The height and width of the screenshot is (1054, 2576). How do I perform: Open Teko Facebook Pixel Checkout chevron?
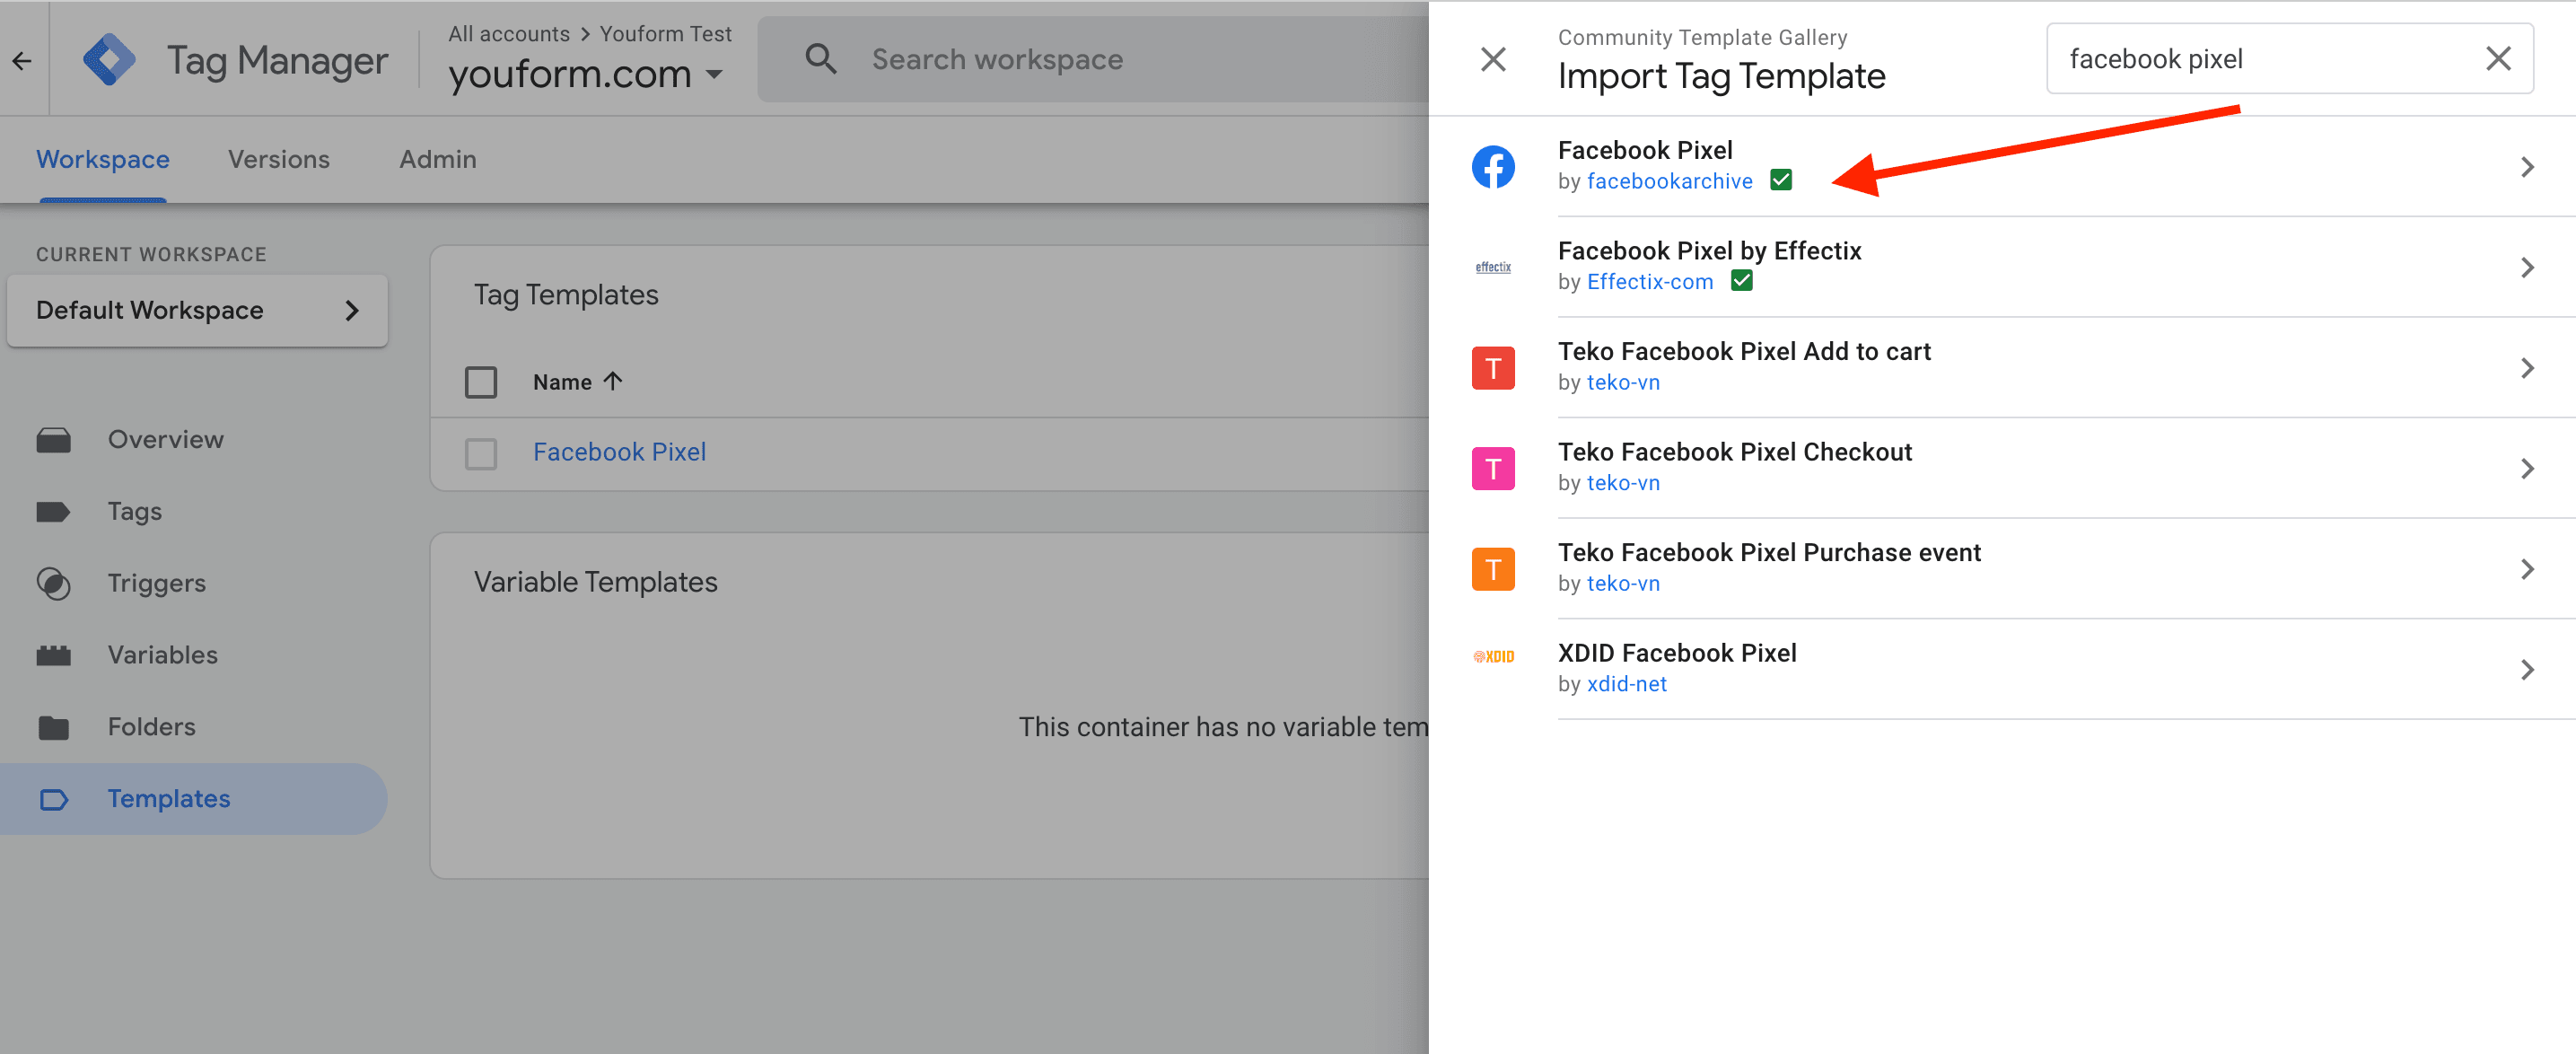[x=2527, y=469]
